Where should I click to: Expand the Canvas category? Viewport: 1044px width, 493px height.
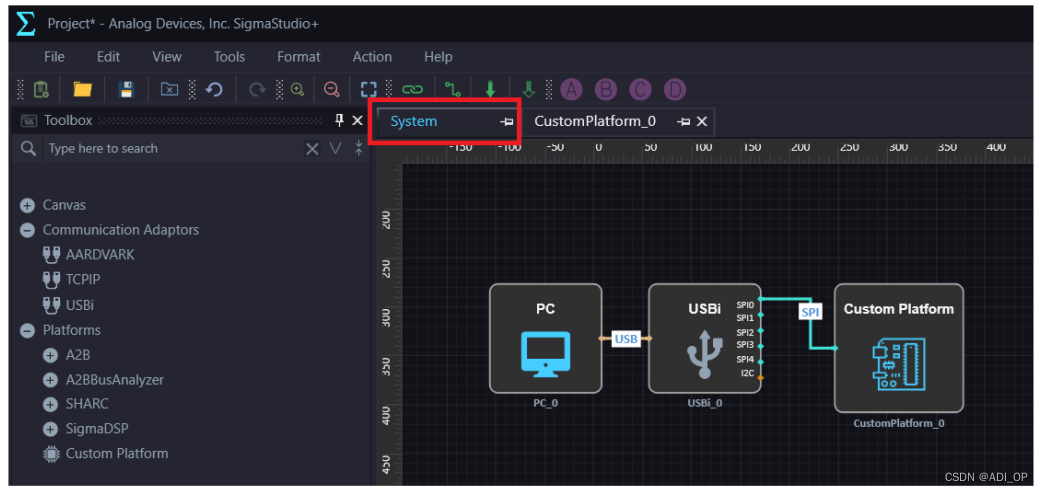27,205
